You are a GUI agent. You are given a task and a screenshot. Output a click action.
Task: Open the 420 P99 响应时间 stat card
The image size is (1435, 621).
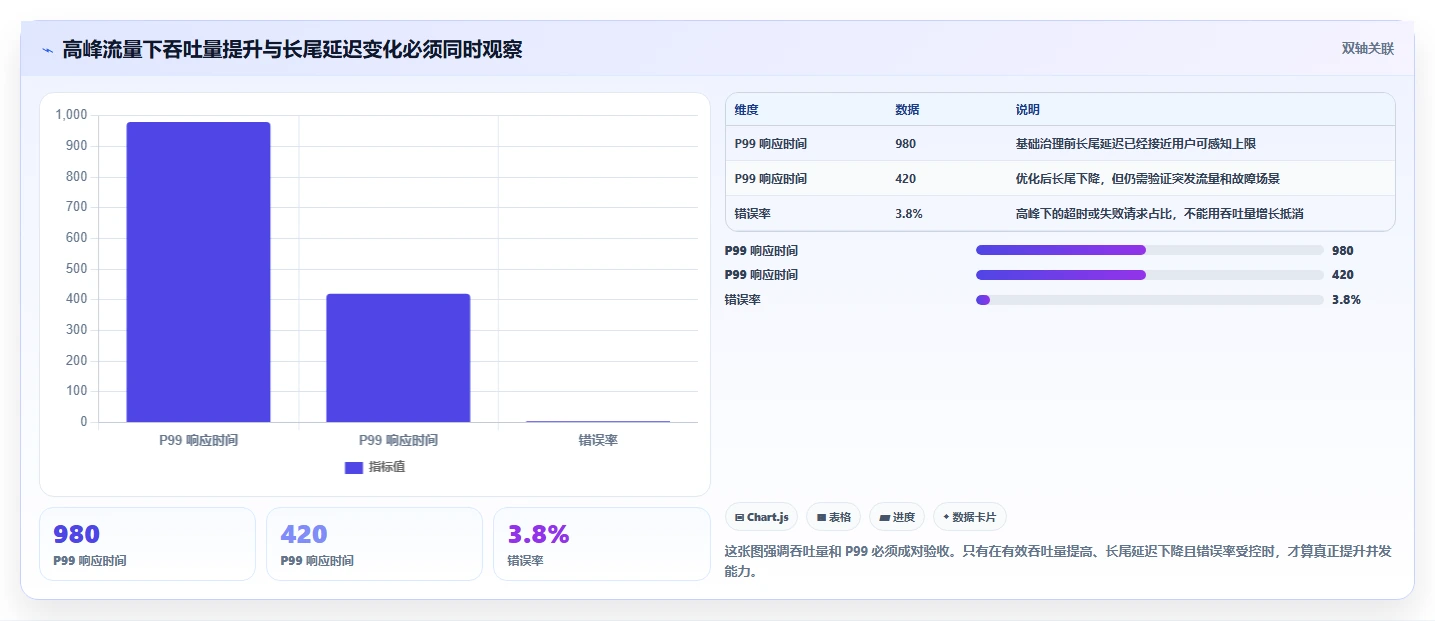point(374,544)
